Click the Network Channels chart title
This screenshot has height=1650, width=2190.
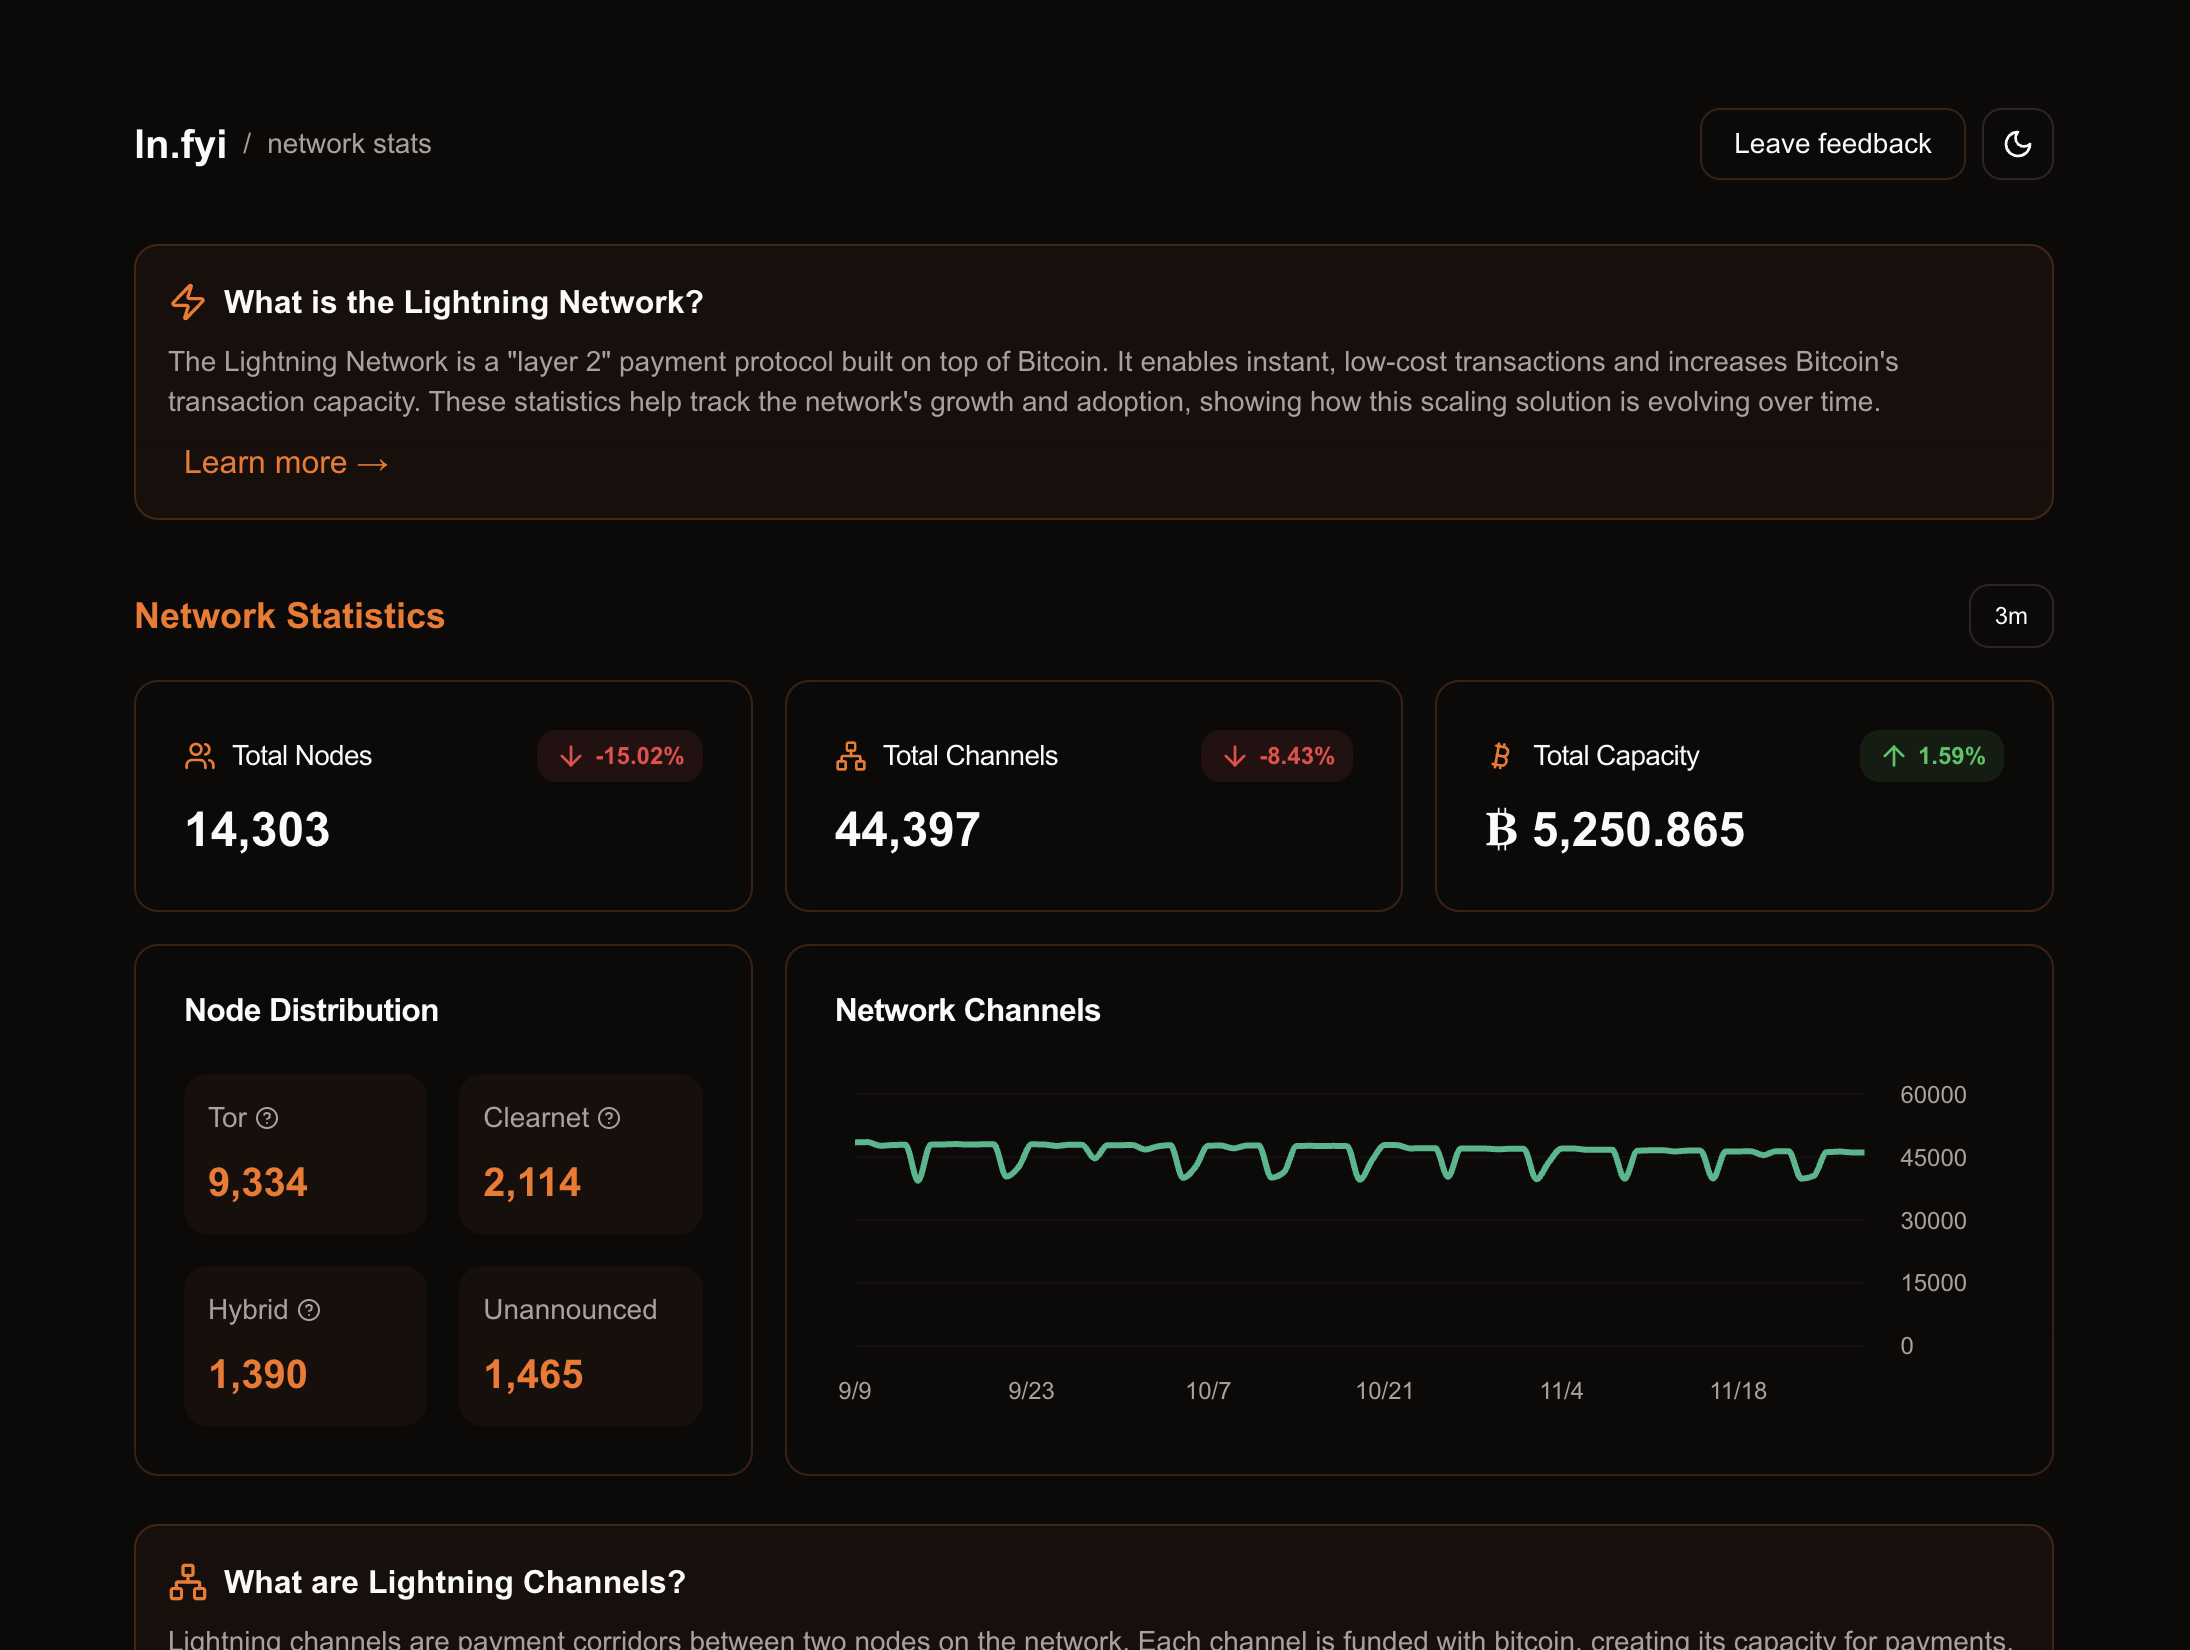968,1010
